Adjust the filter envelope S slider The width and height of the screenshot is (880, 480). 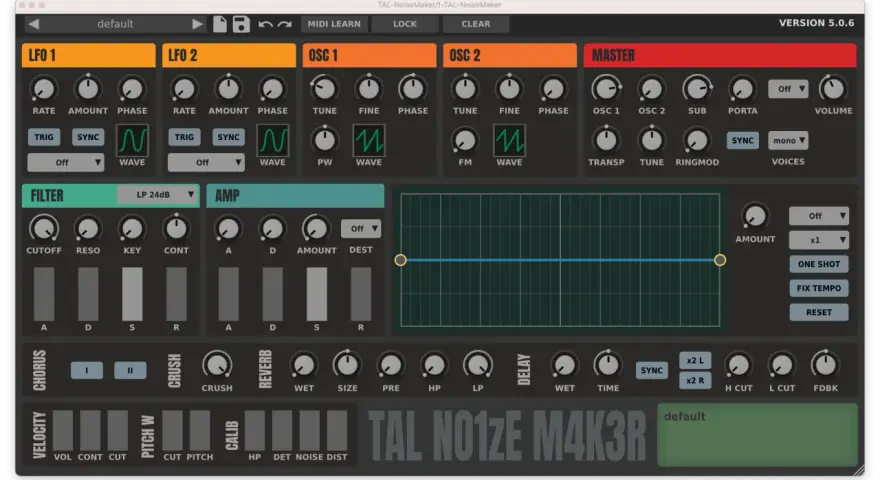click(x=132, y=294)
